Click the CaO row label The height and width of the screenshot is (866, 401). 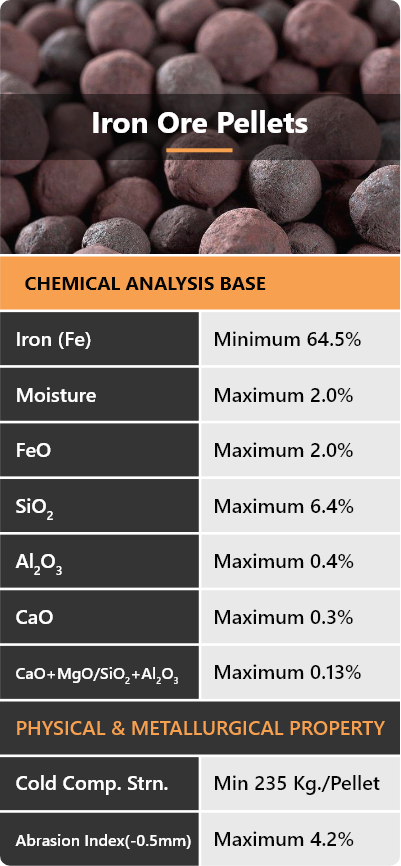pyautogui.click(x=35, y=617)
